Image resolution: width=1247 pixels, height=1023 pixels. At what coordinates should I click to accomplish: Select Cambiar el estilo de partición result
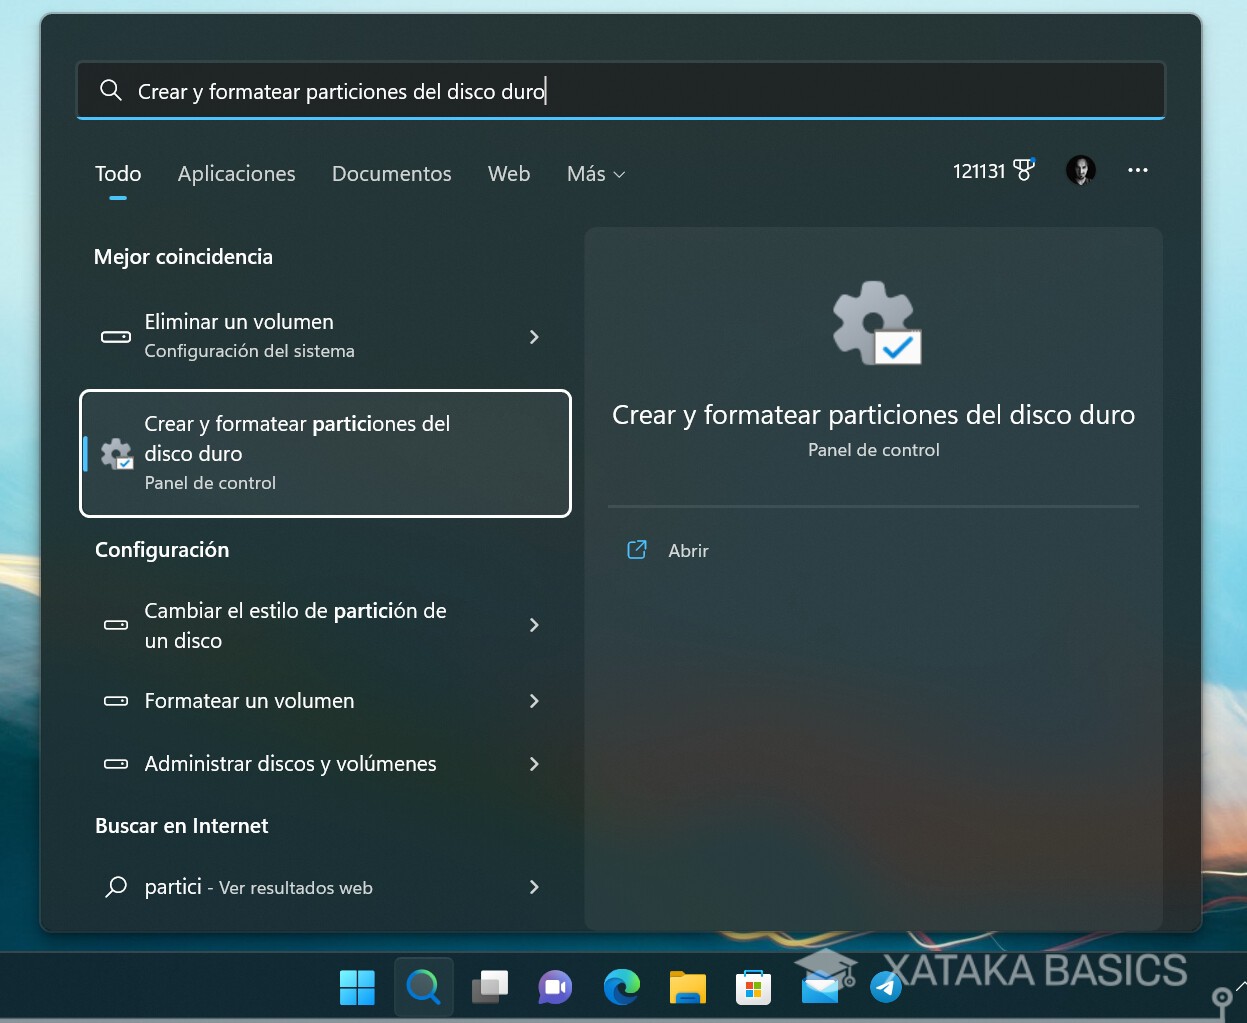(x=295, y=626)
